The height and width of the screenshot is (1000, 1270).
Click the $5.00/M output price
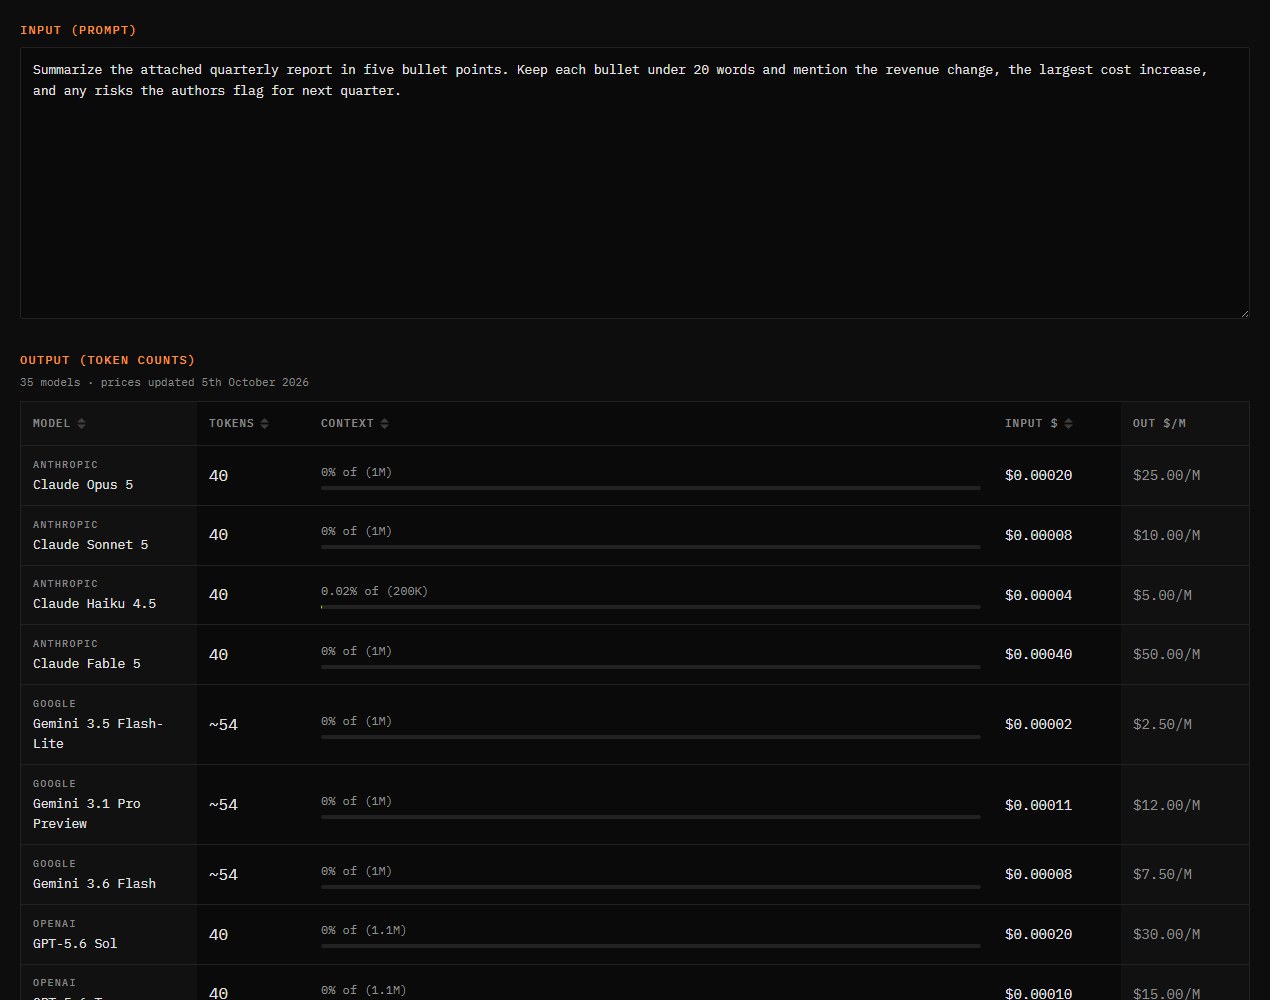click(x=1162, y=596)
